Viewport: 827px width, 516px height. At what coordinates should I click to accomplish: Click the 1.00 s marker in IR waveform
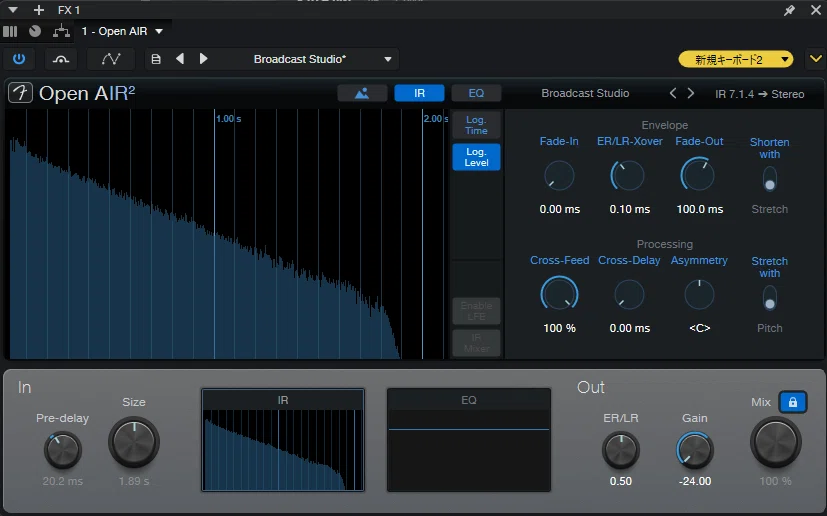pyautogui.click(x=228, y=119)
